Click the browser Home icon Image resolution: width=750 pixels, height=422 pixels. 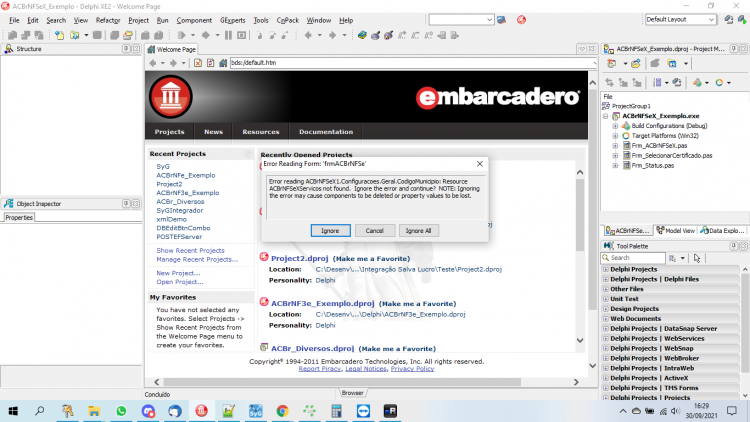click(x=223, y=63)
